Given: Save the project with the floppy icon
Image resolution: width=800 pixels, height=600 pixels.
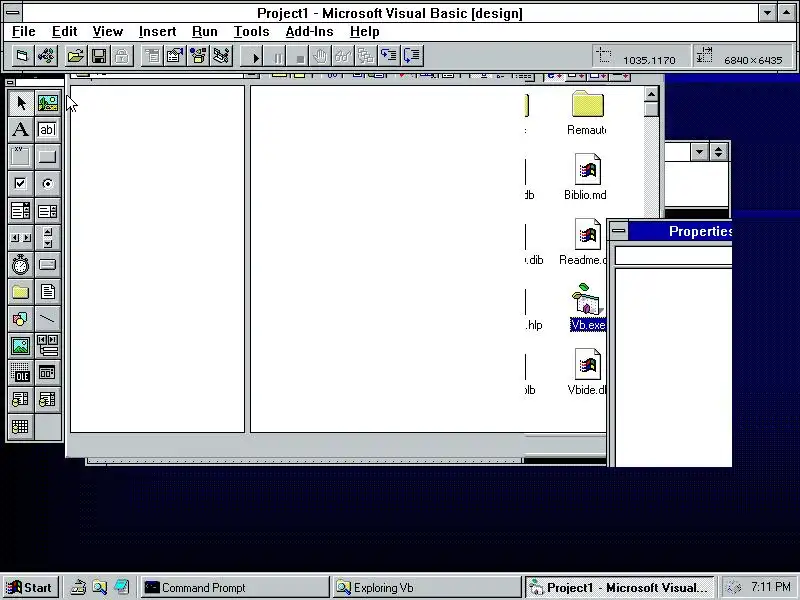Looking at the screenshot, I should pyautogui.click(x=99, y=56).
